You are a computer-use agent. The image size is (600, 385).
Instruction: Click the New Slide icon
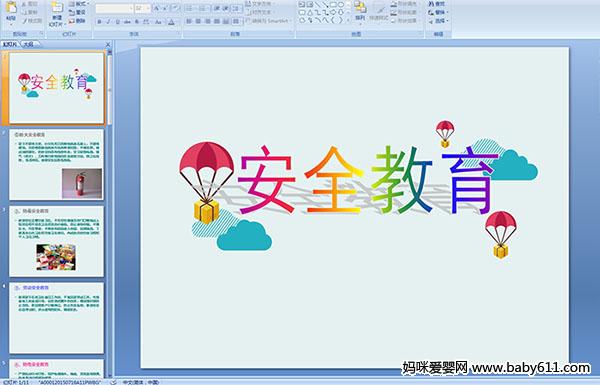pyautogui.click(x=57, y=8)
